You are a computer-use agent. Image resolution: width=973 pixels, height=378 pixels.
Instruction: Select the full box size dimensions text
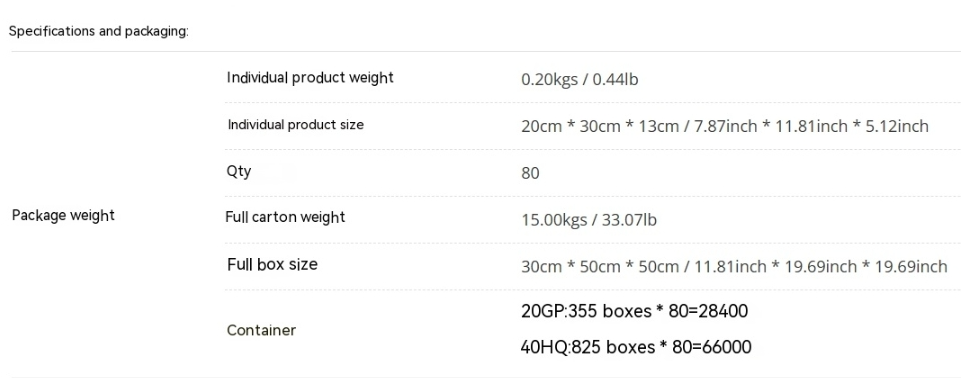point(734,267)
